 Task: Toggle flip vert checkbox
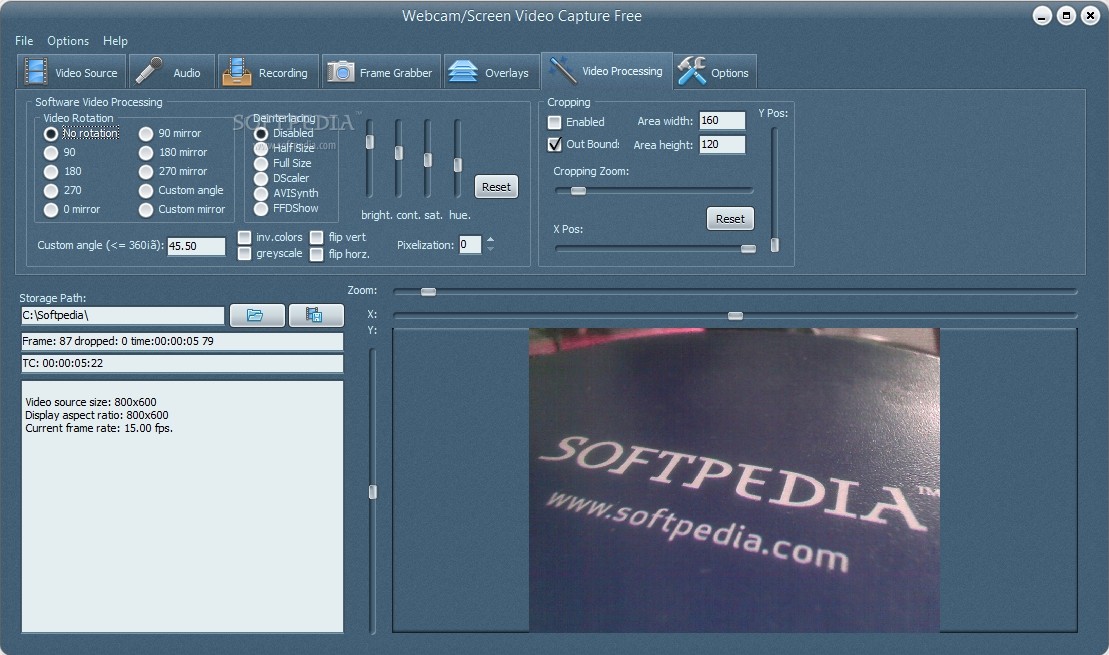click(x=317, y=237)
